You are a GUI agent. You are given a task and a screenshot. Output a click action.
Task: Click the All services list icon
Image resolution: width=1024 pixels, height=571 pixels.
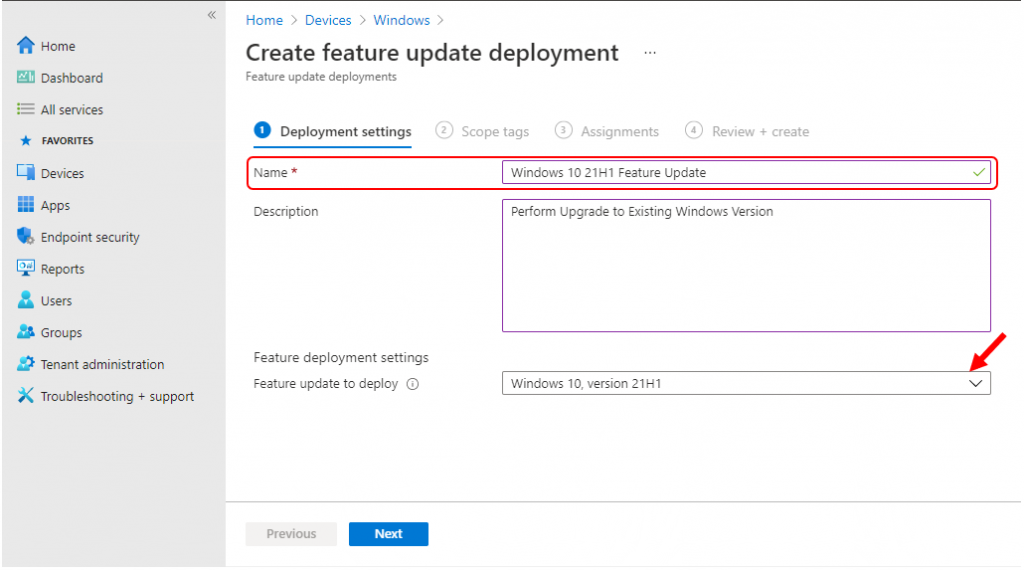26,110
